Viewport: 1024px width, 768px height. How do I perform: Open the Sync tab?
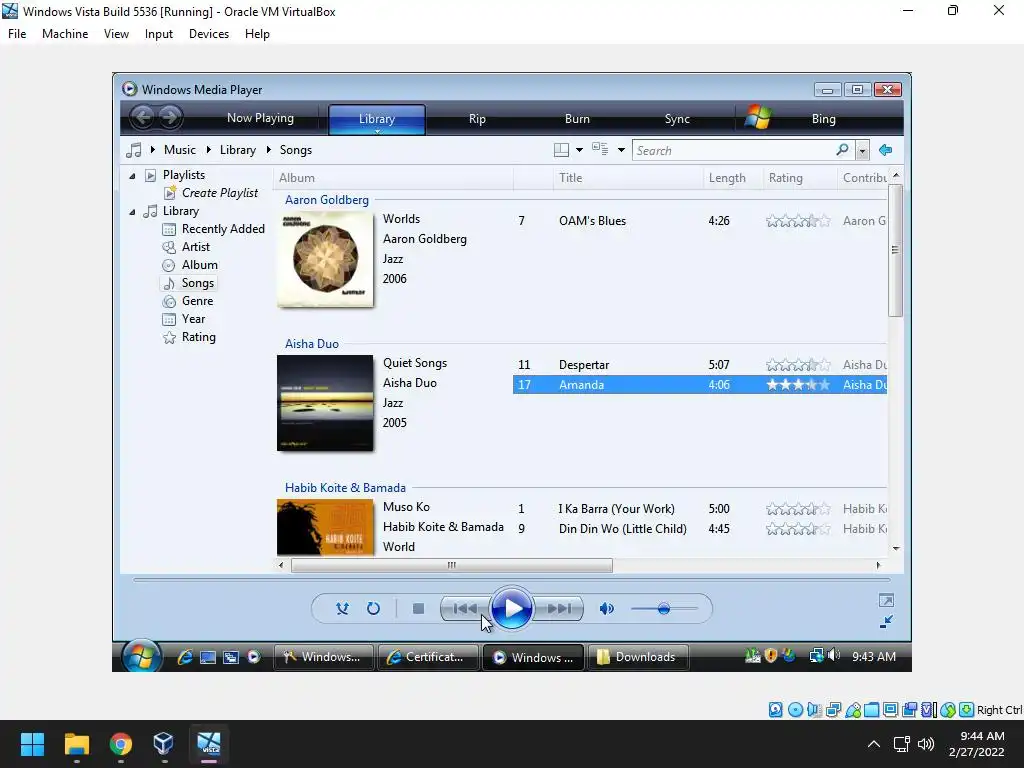(677, 119)
